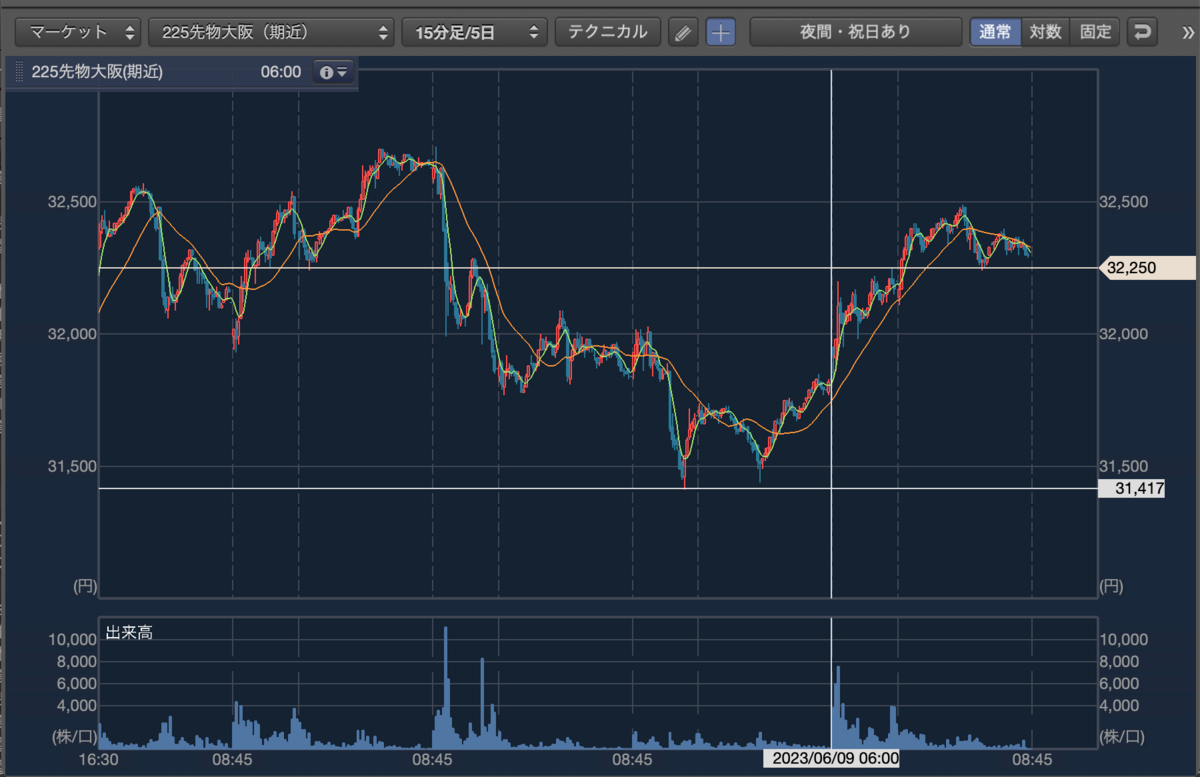Click the right 32,500 axis value
This screenshot has height=777, width=1200.
pos(1123,201)
